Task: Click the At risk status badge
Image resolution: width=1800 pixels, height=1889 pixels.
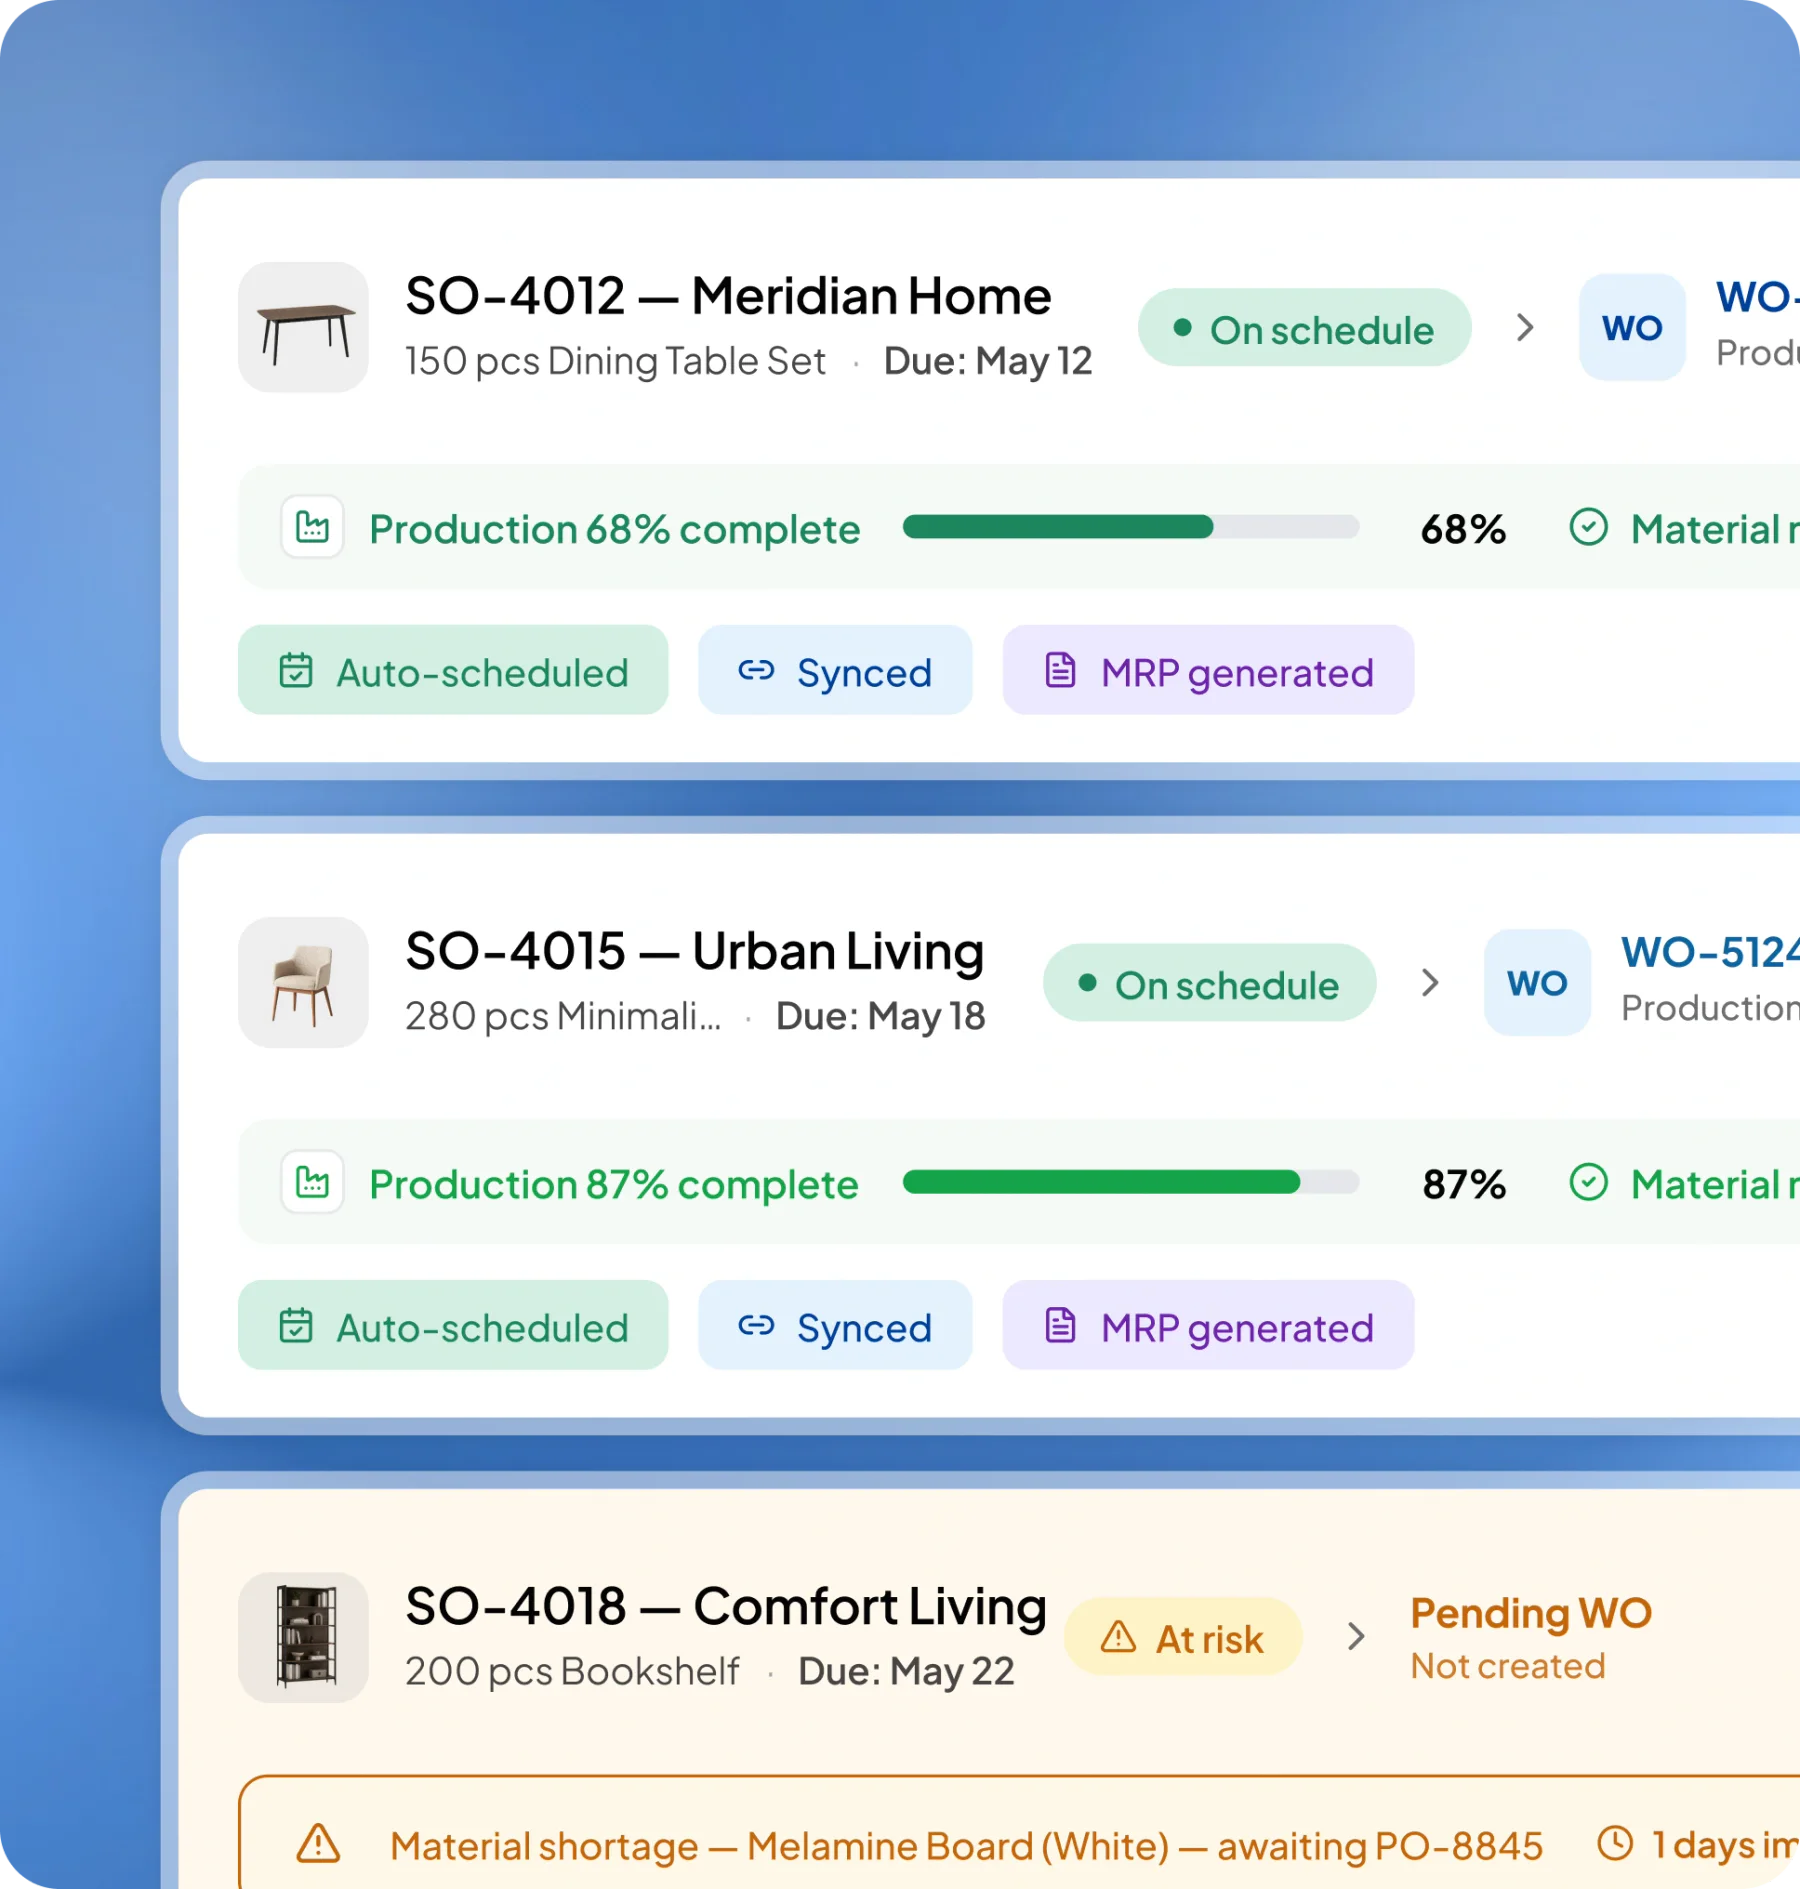Action: point(1183,1637)
